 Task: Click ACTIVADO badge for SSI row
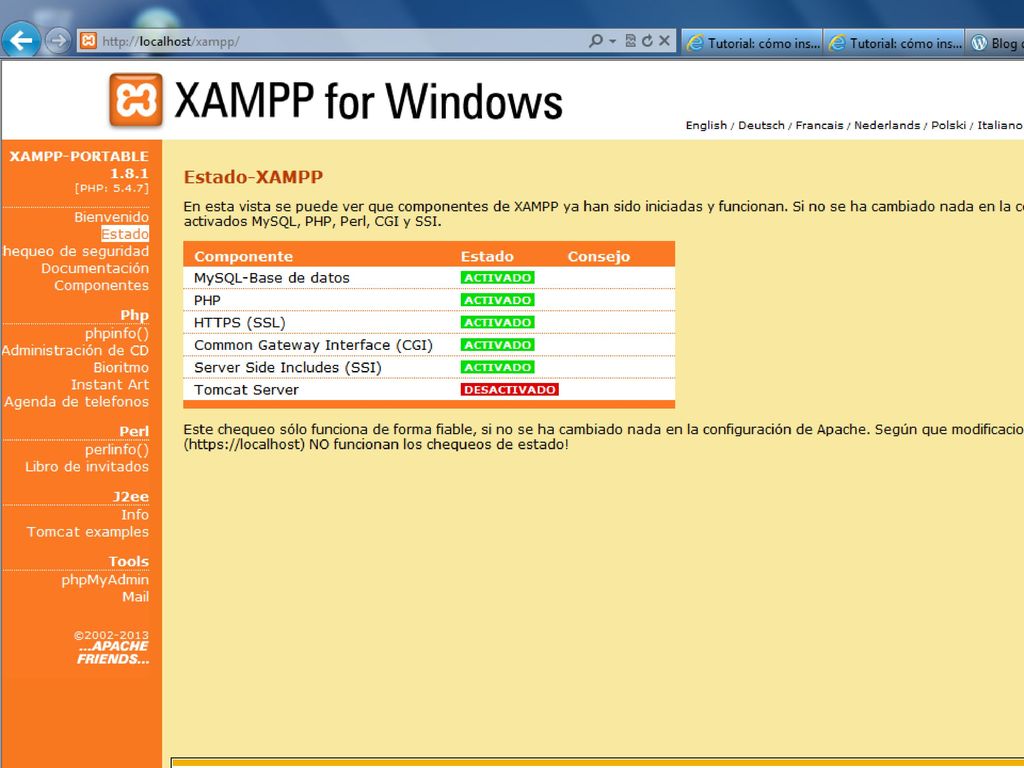[x=498, y=367]
